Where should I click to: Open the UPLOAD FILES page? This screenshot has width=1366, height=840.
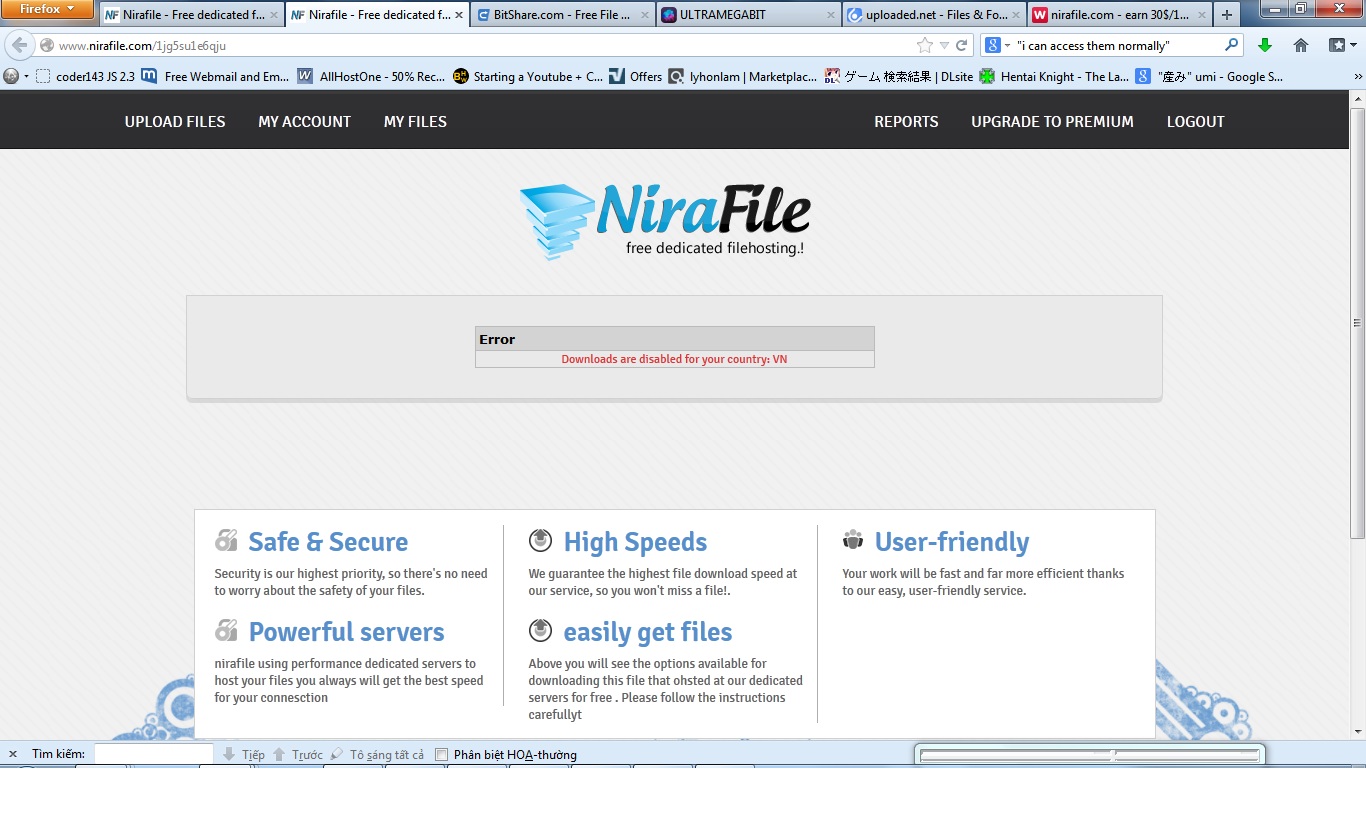click(x=175, y=122)
